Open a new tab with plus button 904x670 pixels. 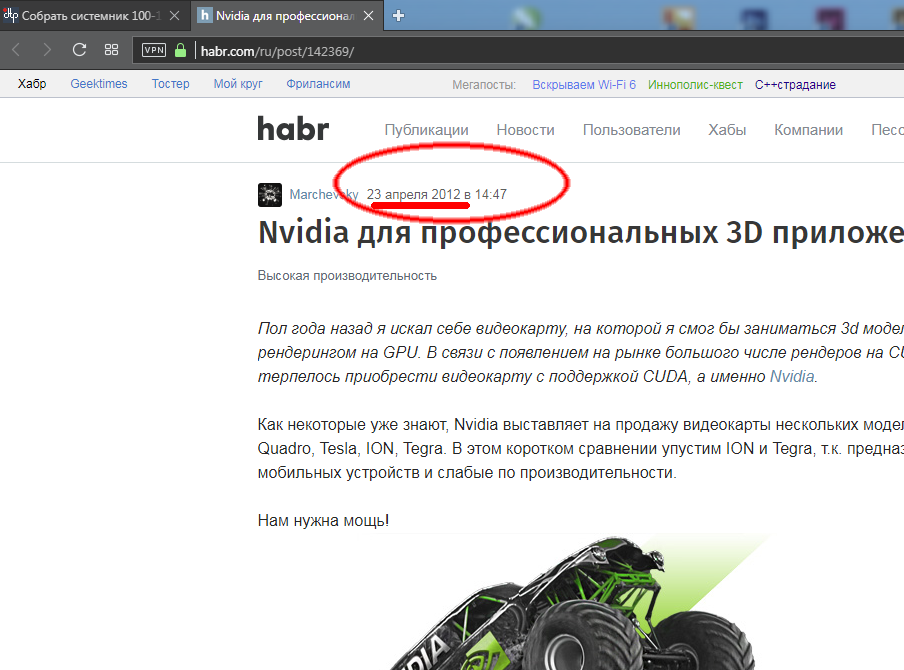click(398, 16)
